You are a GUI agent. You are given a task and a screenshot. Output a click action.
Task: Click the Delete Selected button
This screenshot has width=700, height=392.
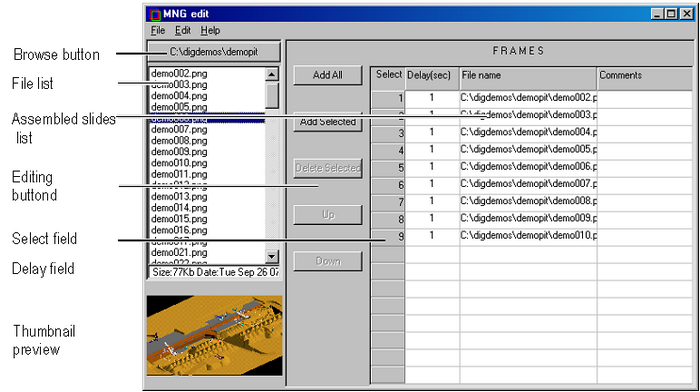328,168
